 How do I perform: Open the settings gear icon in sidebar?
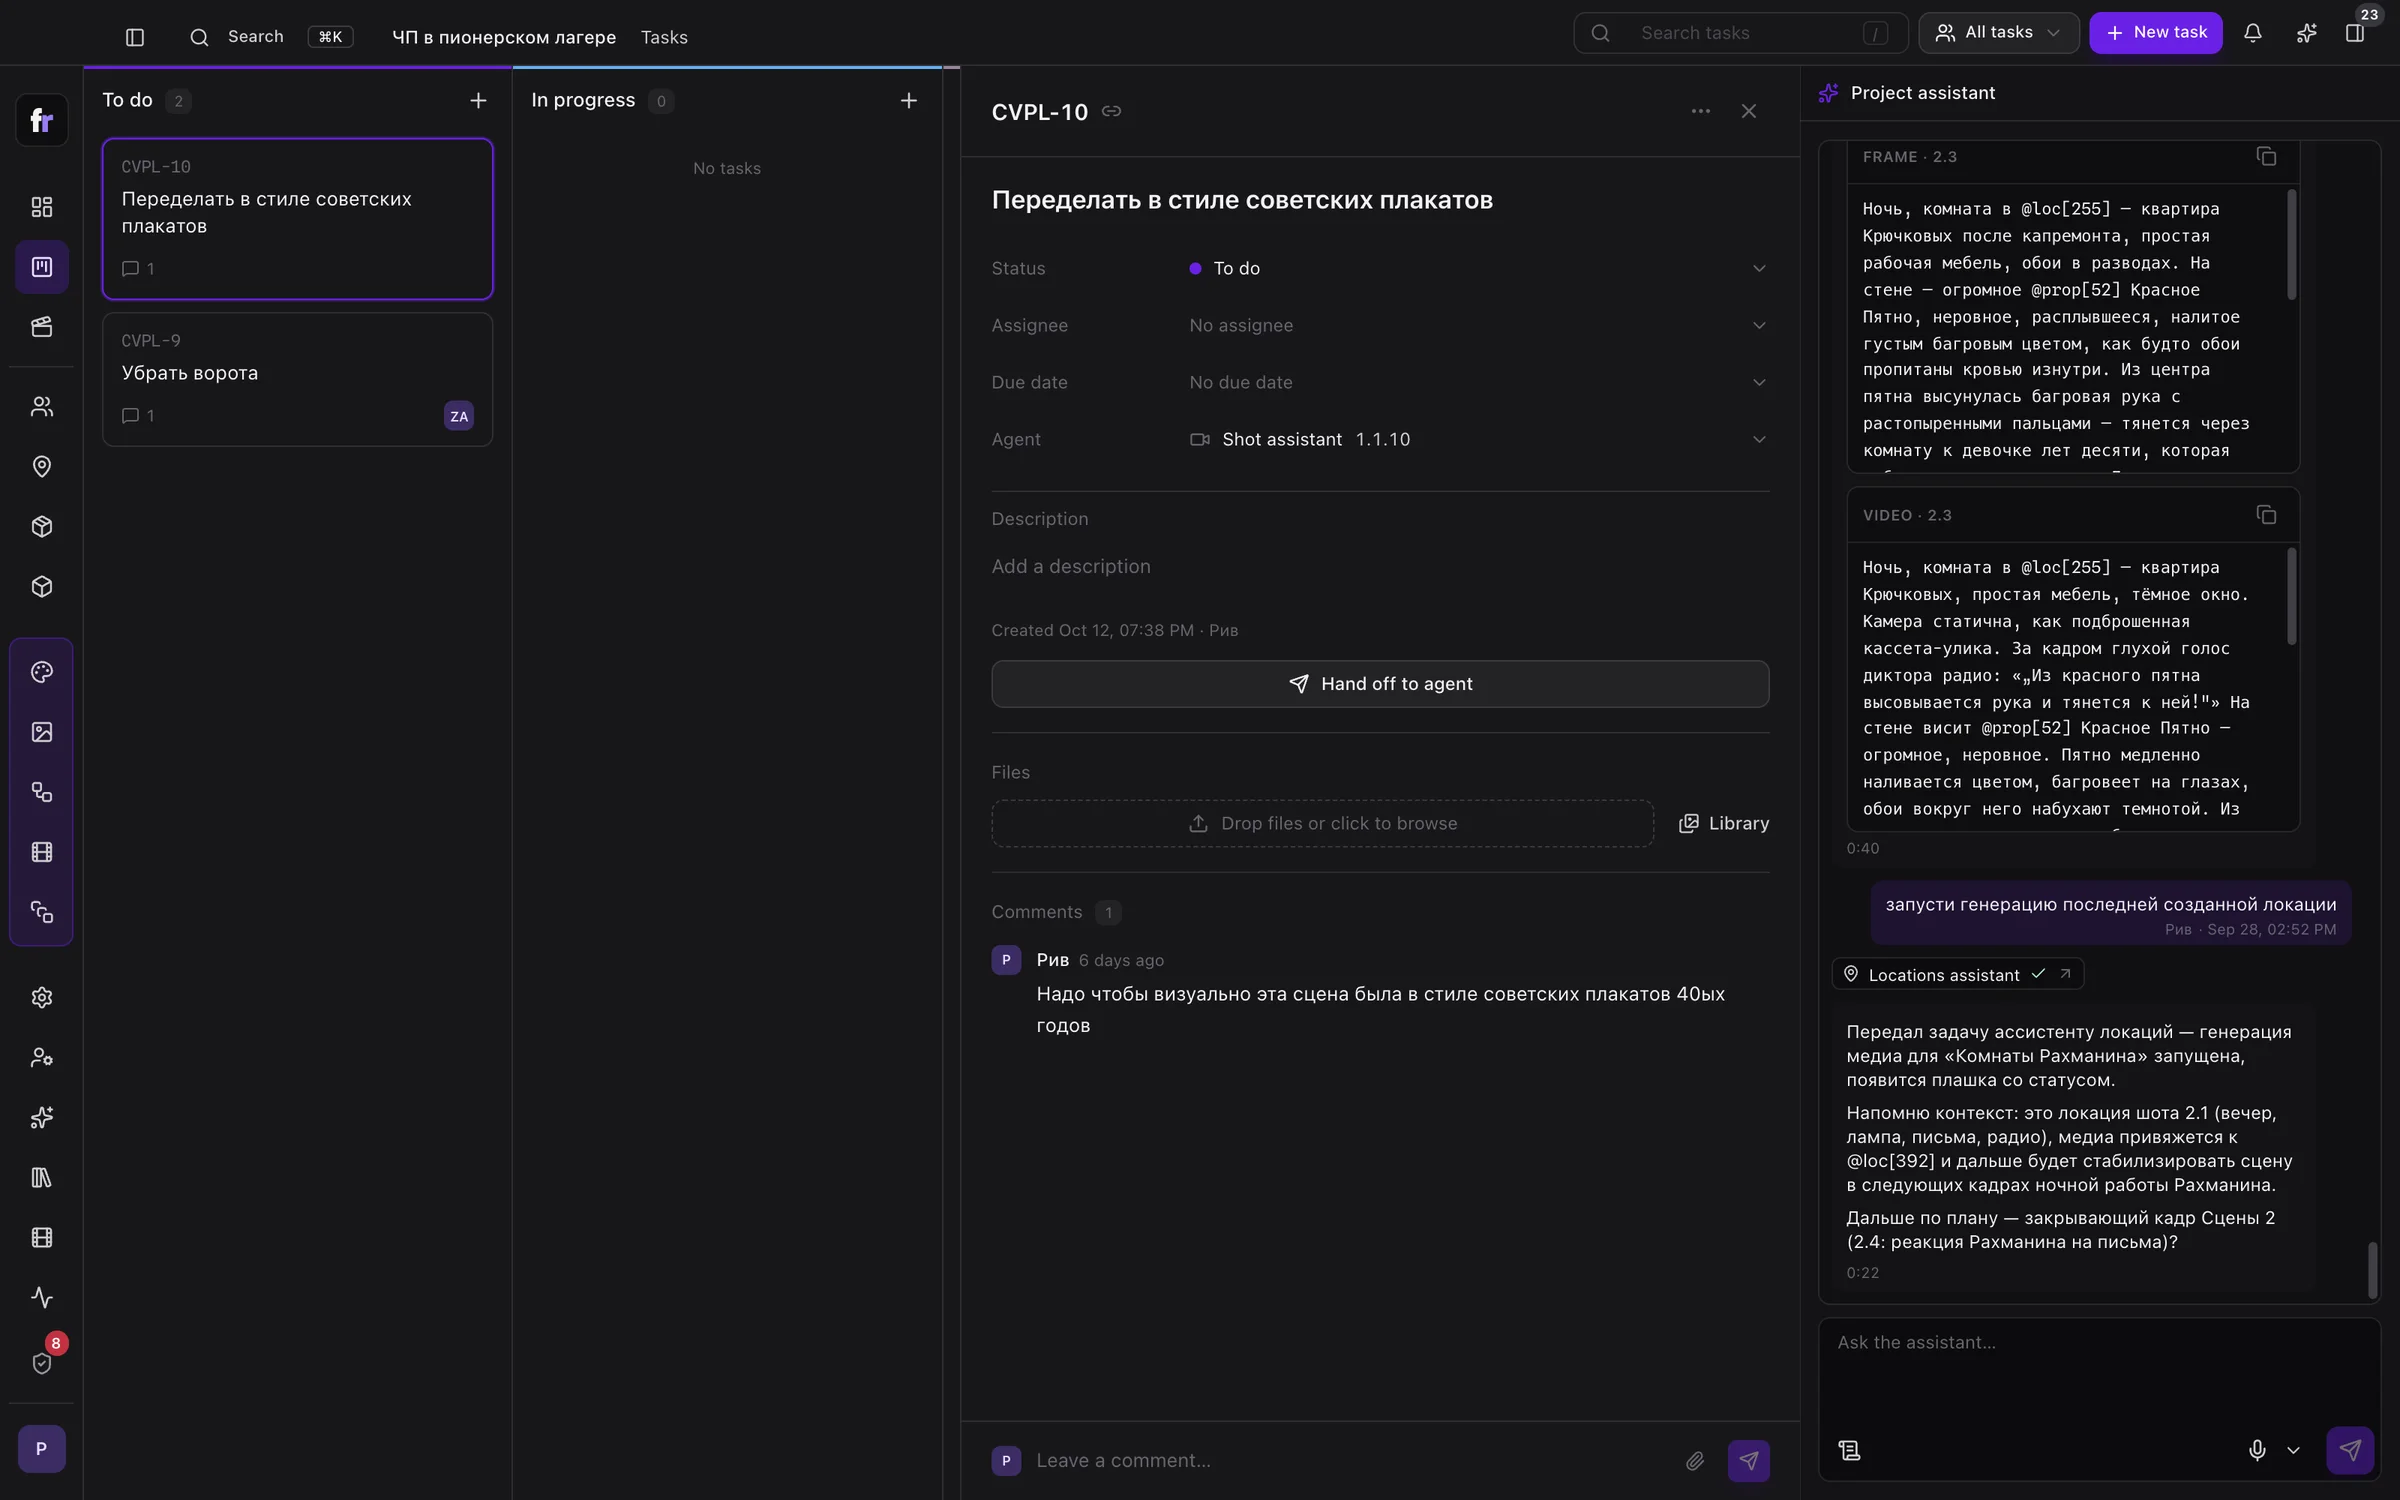pyautogui.click(x=41, y=997)
